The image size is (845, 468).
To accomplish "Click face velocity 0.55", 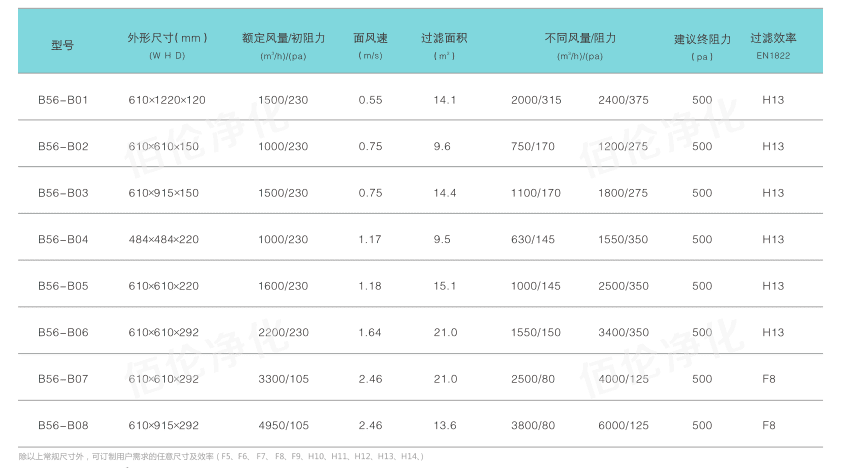I will (x=370, y=100).
